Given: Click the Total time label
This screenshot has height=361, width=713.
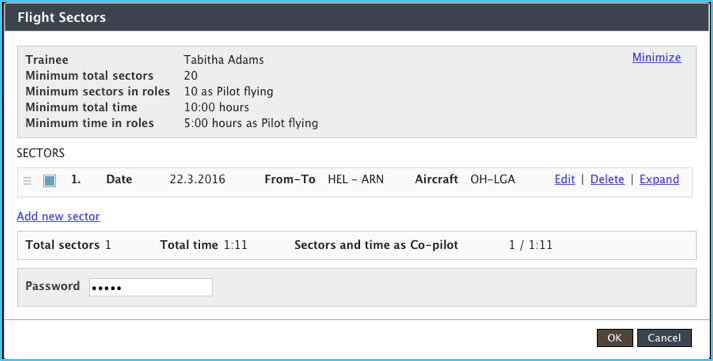Looking at the screenshot, I should coord(189,245).
